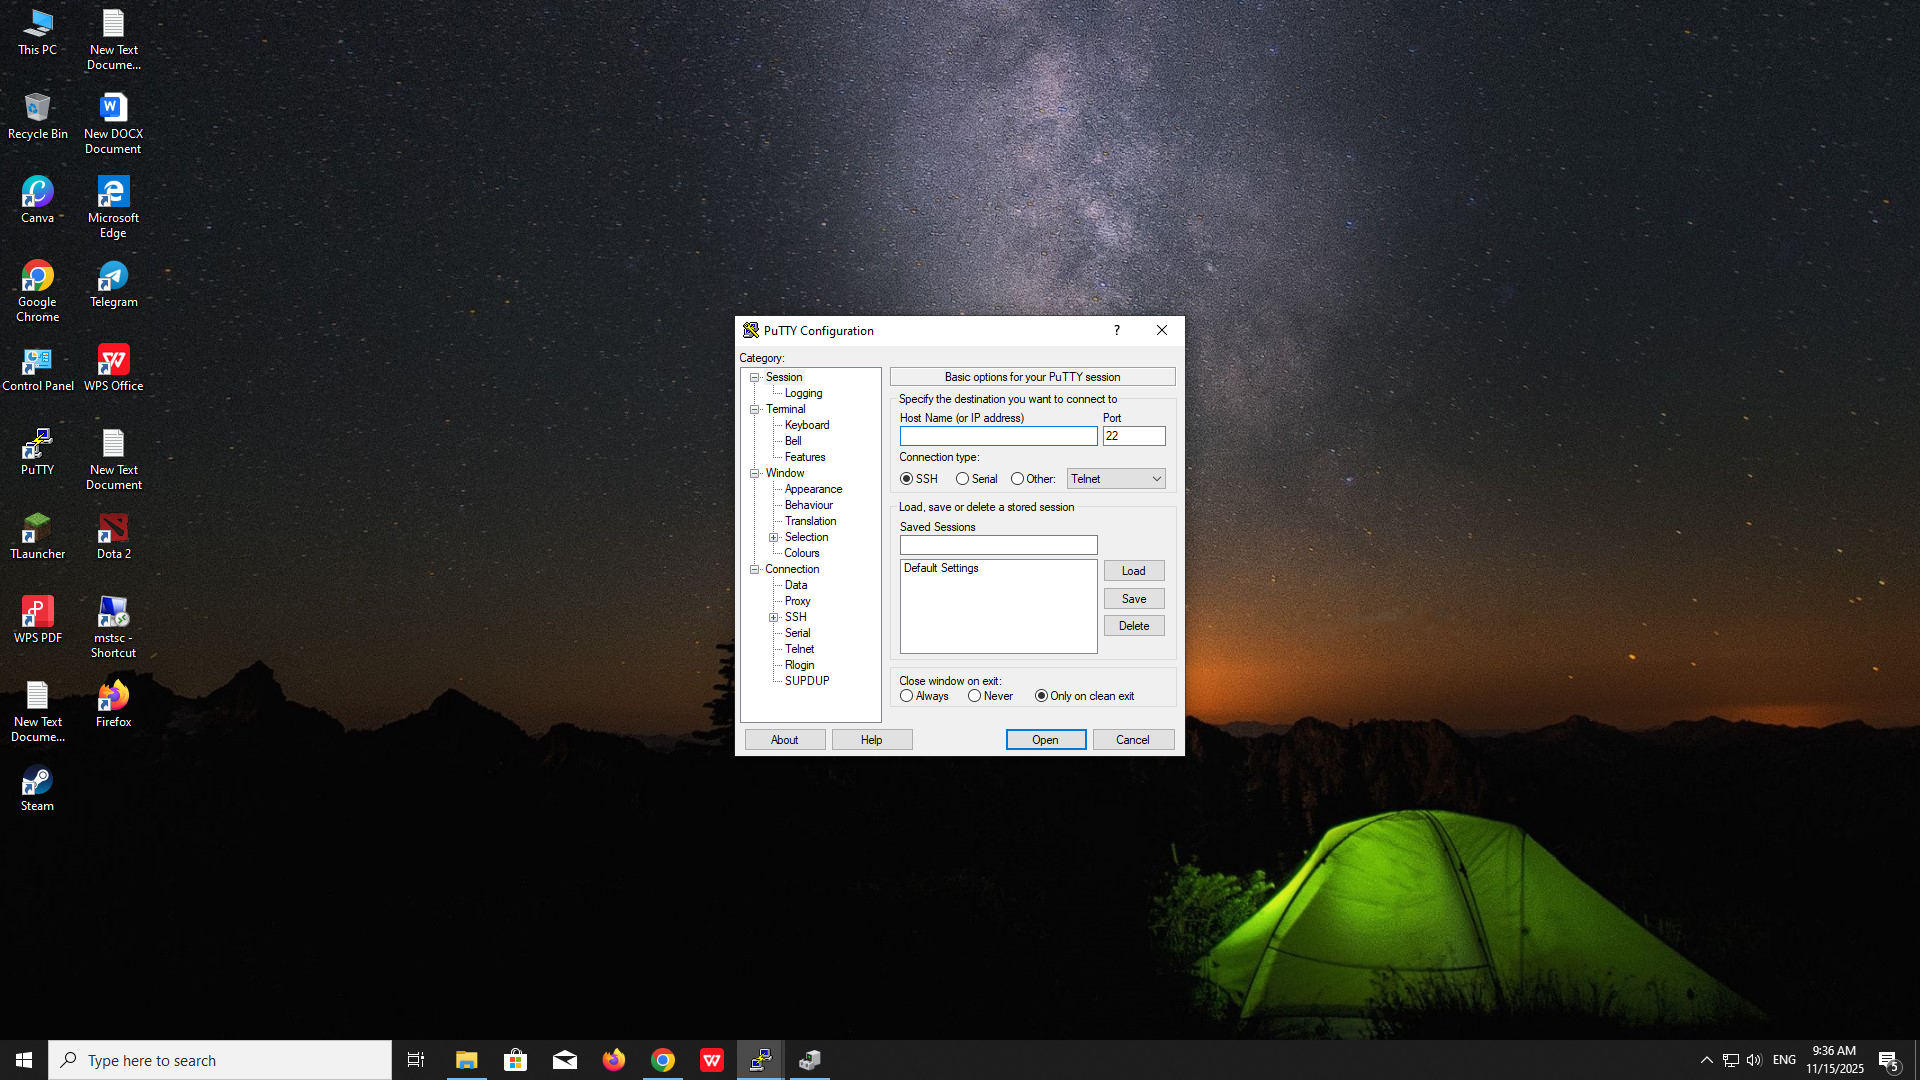The image size is (1920, 1080).
Task: Select SSH as the connection type
Action: pos(907,478)
